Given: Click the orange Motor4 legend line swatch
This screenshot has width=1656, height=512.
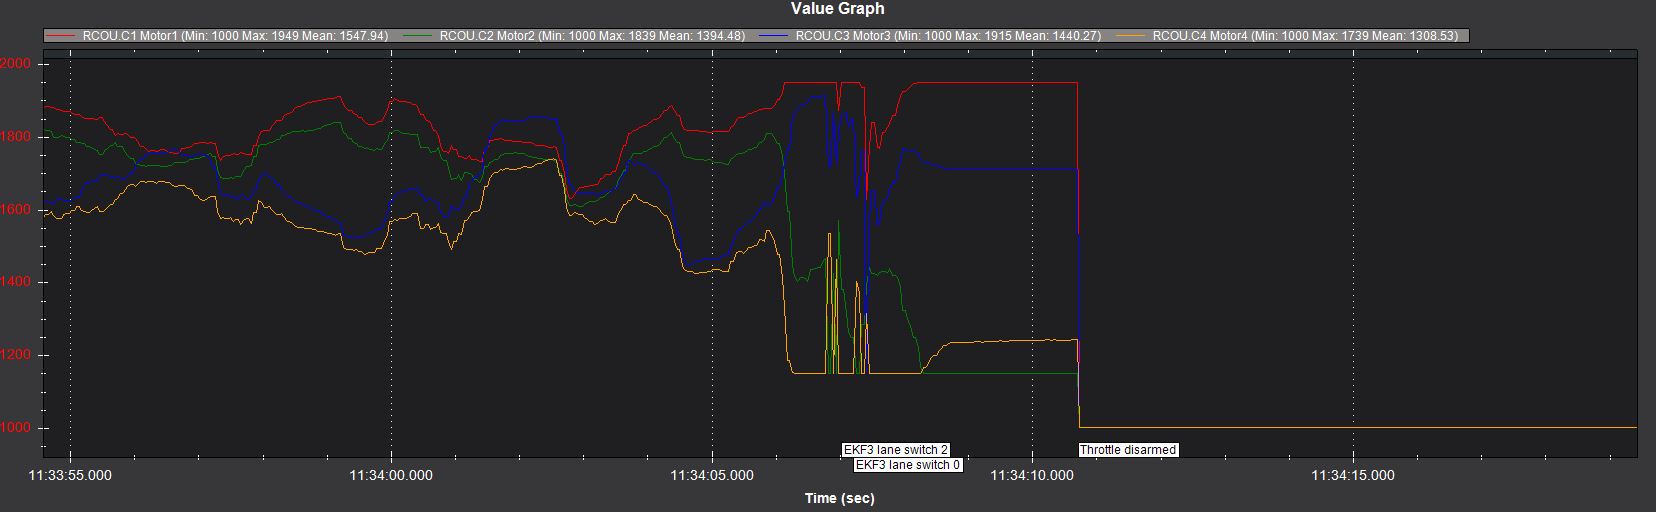Looking at the screenshot, I should (x=1131, y=36).
